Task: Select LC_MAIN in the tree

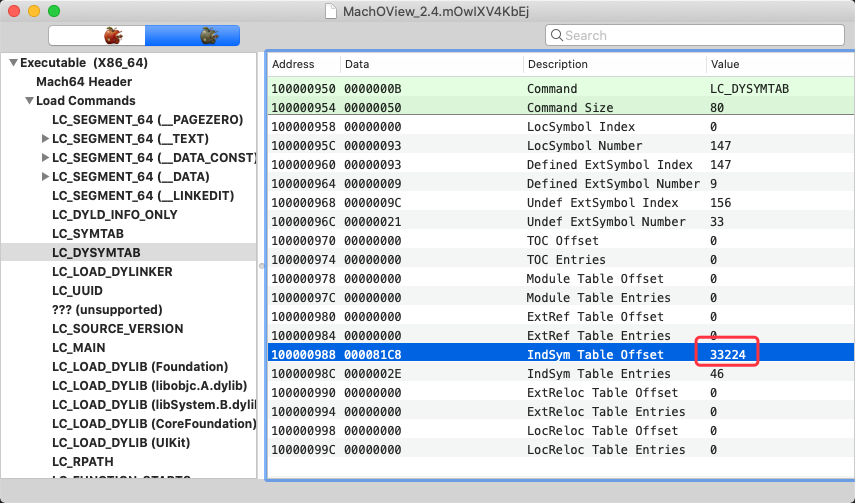Action: point(79,348)
